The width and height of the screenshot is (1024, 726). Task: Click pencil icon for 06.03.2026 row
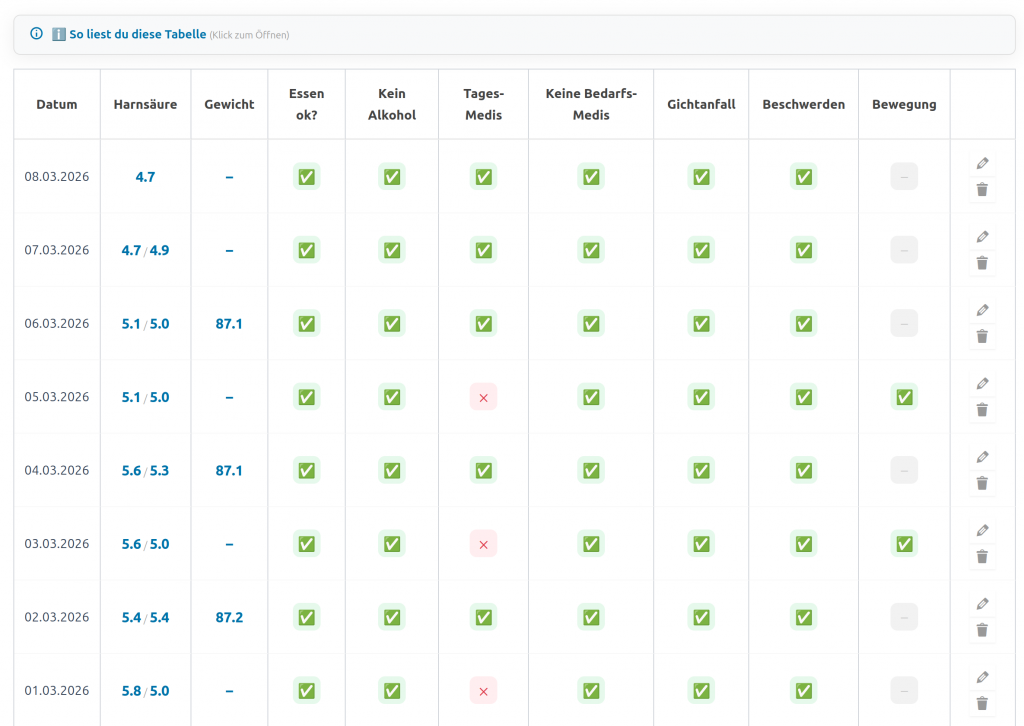(x=982, y=310)
